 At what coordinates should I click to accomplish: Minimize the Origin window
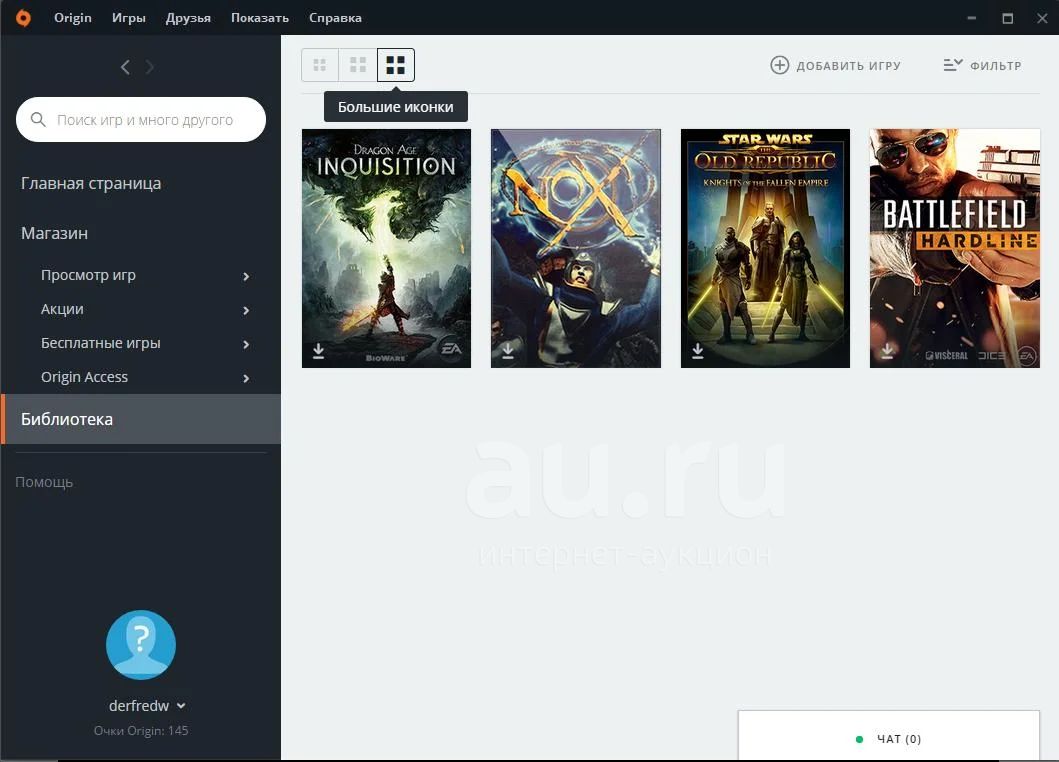971,18
